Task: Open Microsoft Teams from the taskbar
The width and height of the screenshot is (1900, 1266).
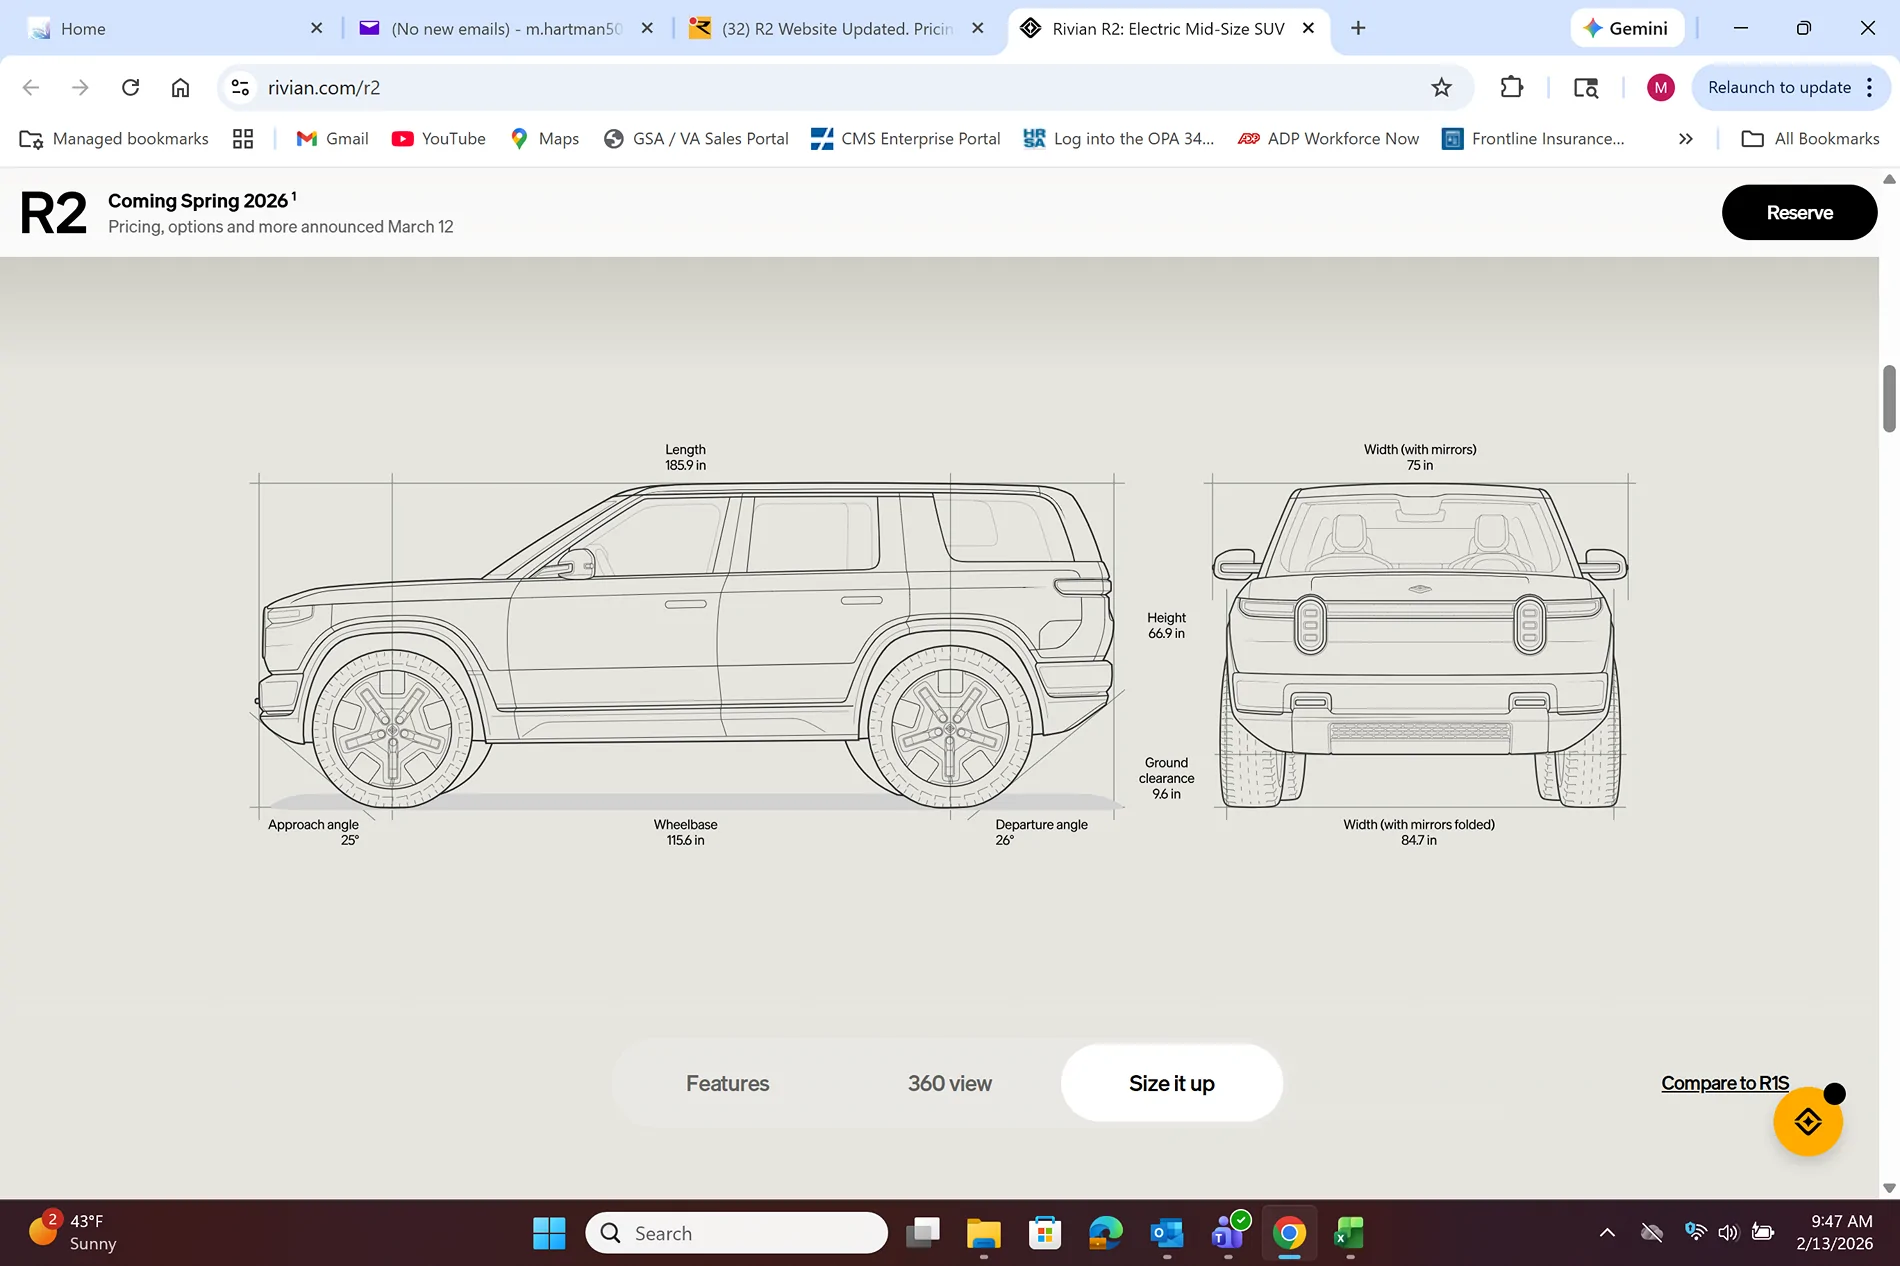Action: click(1228, 1233)
